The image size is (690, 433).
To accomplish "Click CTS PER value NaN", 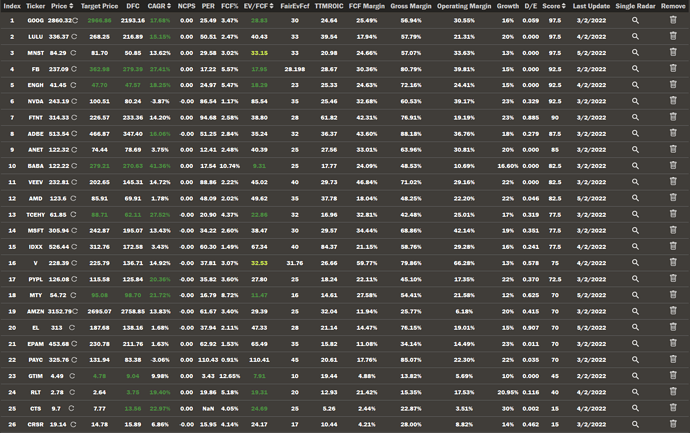I will [208, 408].
